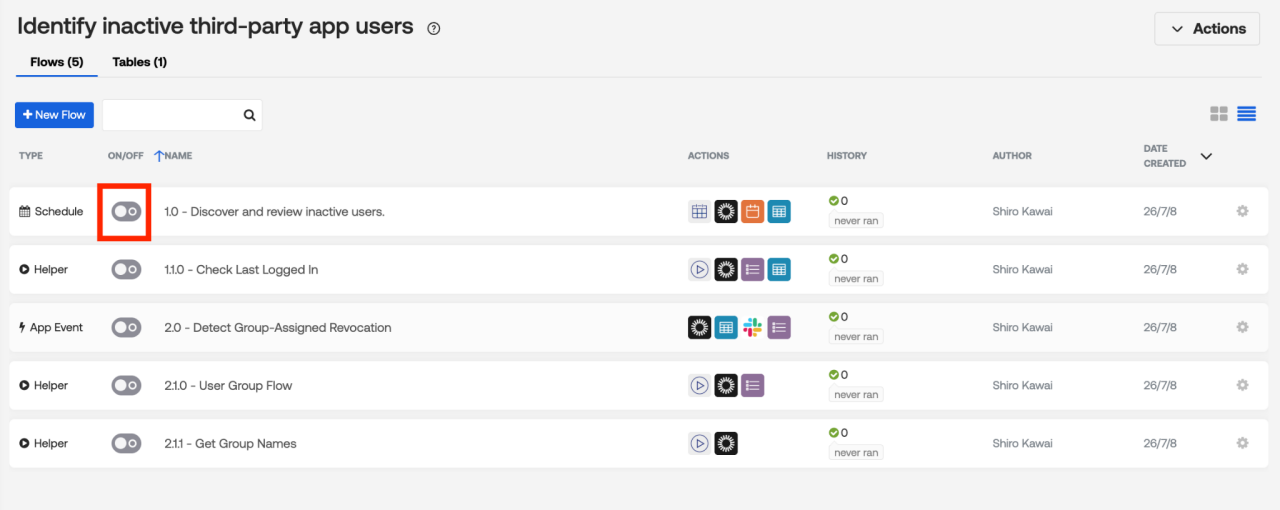1280x510 pixels.
Task: Open 1.1.0 - Check Last Logged In flow
Action: pos(241,270)
